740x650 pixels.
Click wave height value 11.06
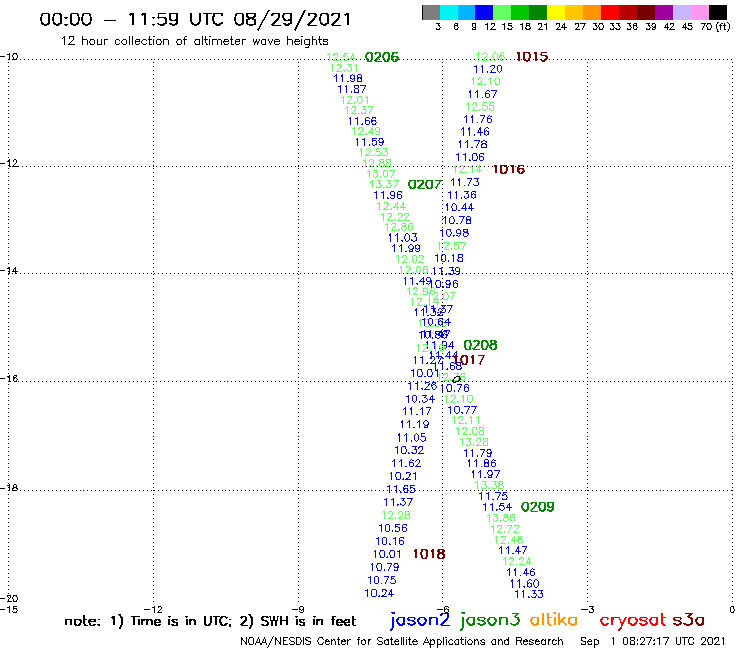tap(470, 157)
